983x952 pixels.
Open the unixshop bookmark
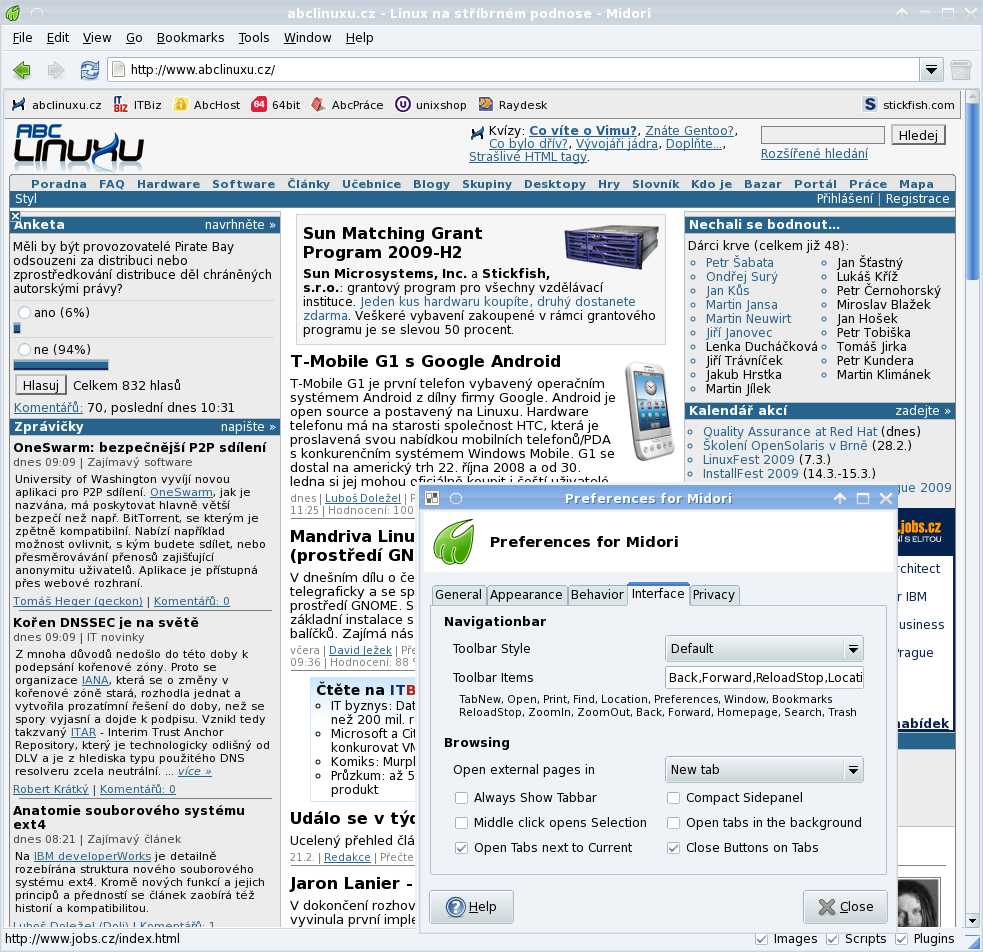[x=431, y=105]
